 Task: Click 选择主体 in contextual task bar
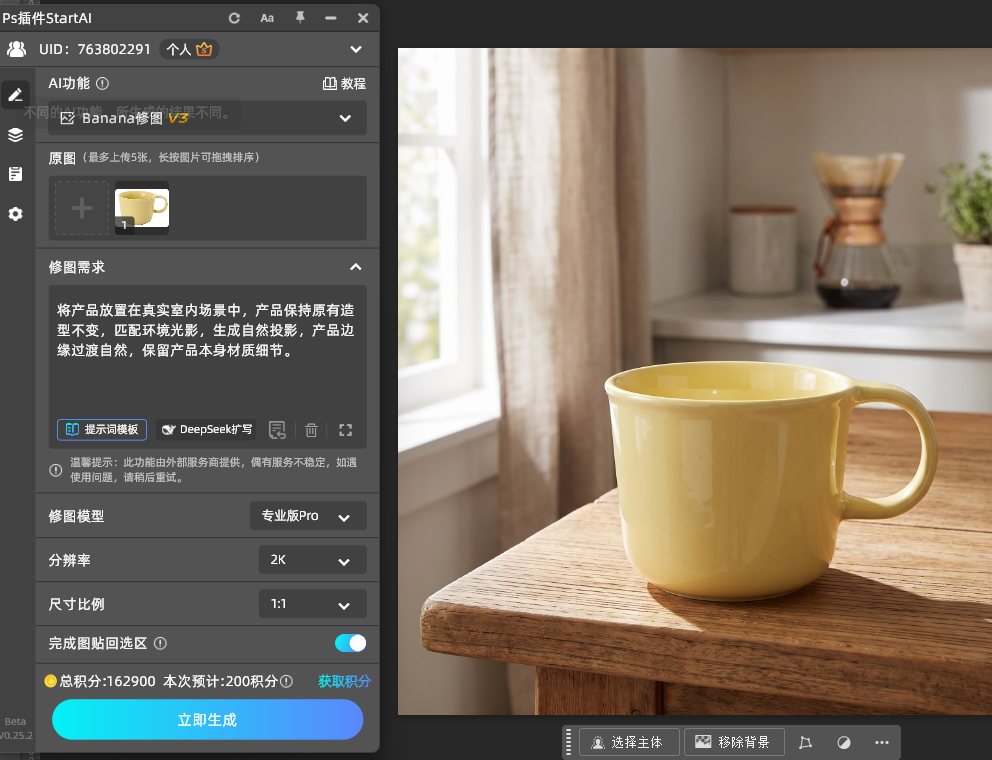point(629,742)
